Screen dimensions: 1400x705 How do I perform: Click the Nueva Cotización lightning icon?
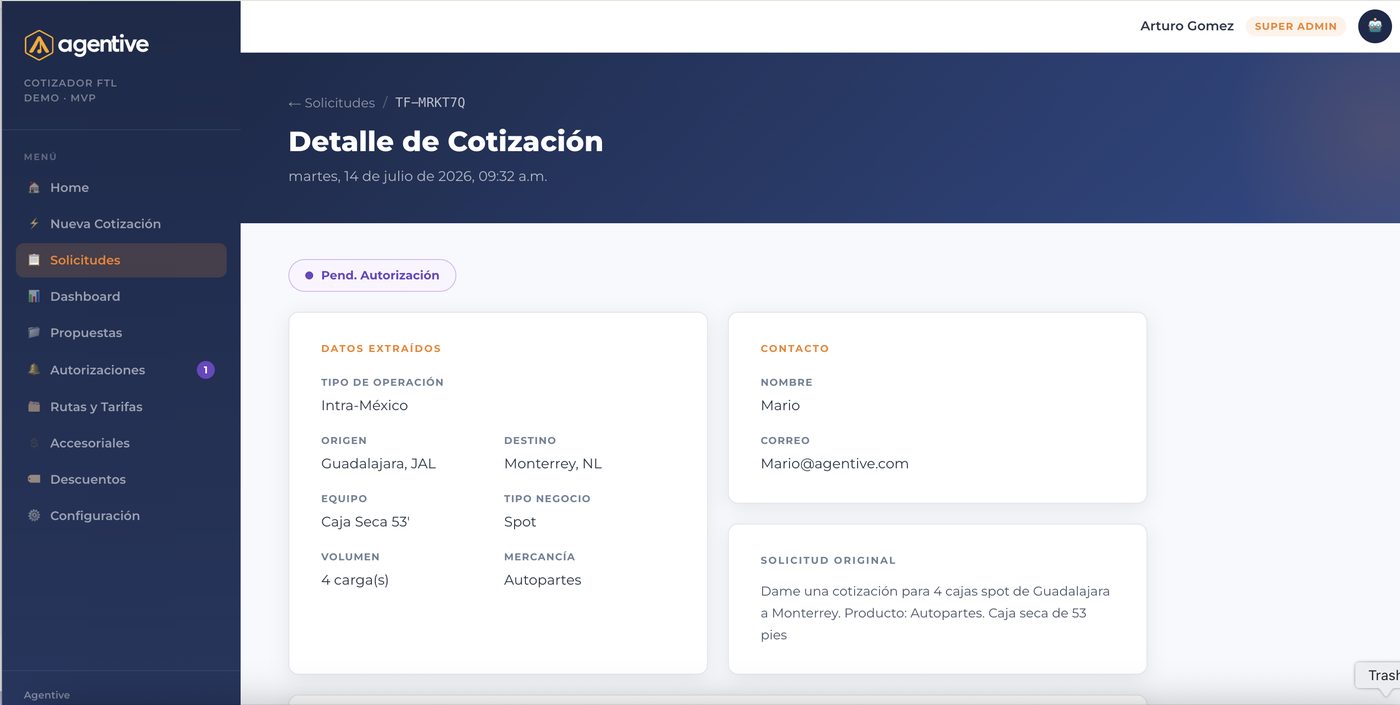[34, 224]
